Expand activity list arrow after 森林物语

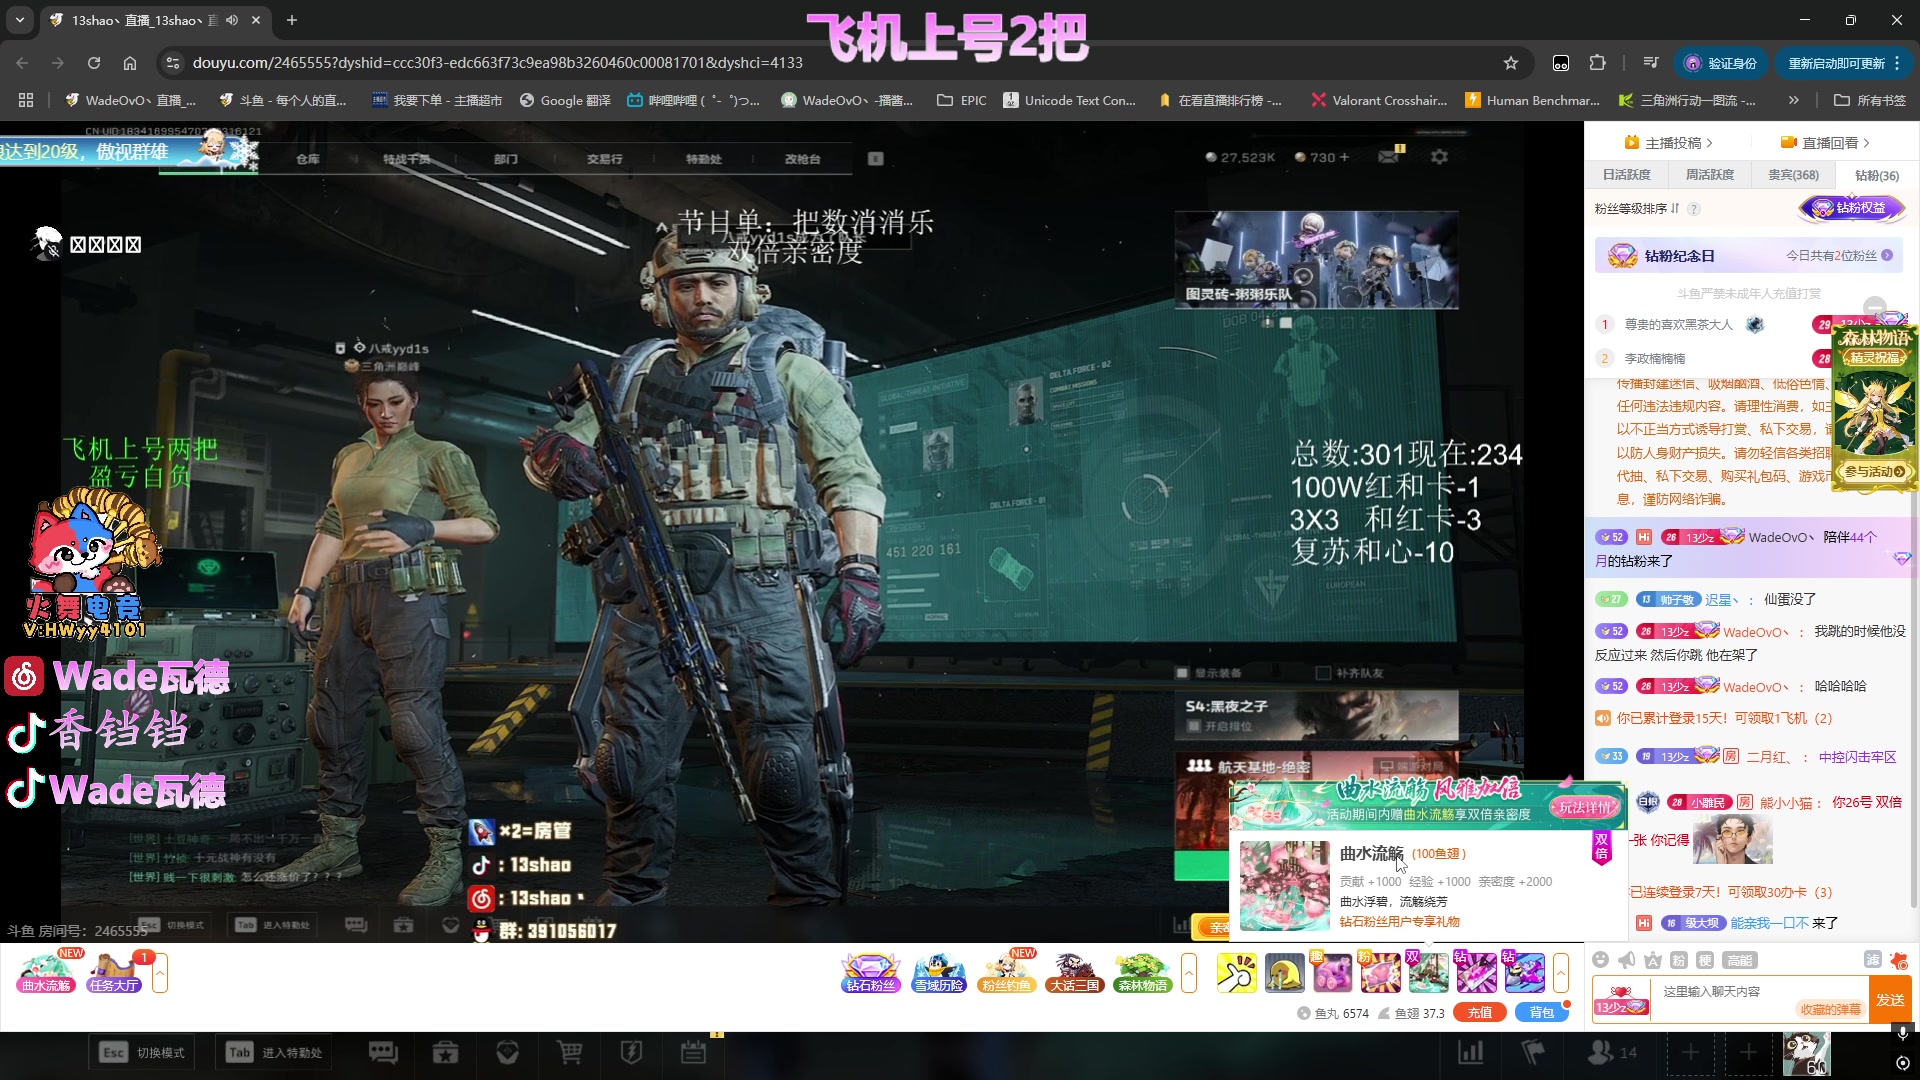tap(1189, 972)
